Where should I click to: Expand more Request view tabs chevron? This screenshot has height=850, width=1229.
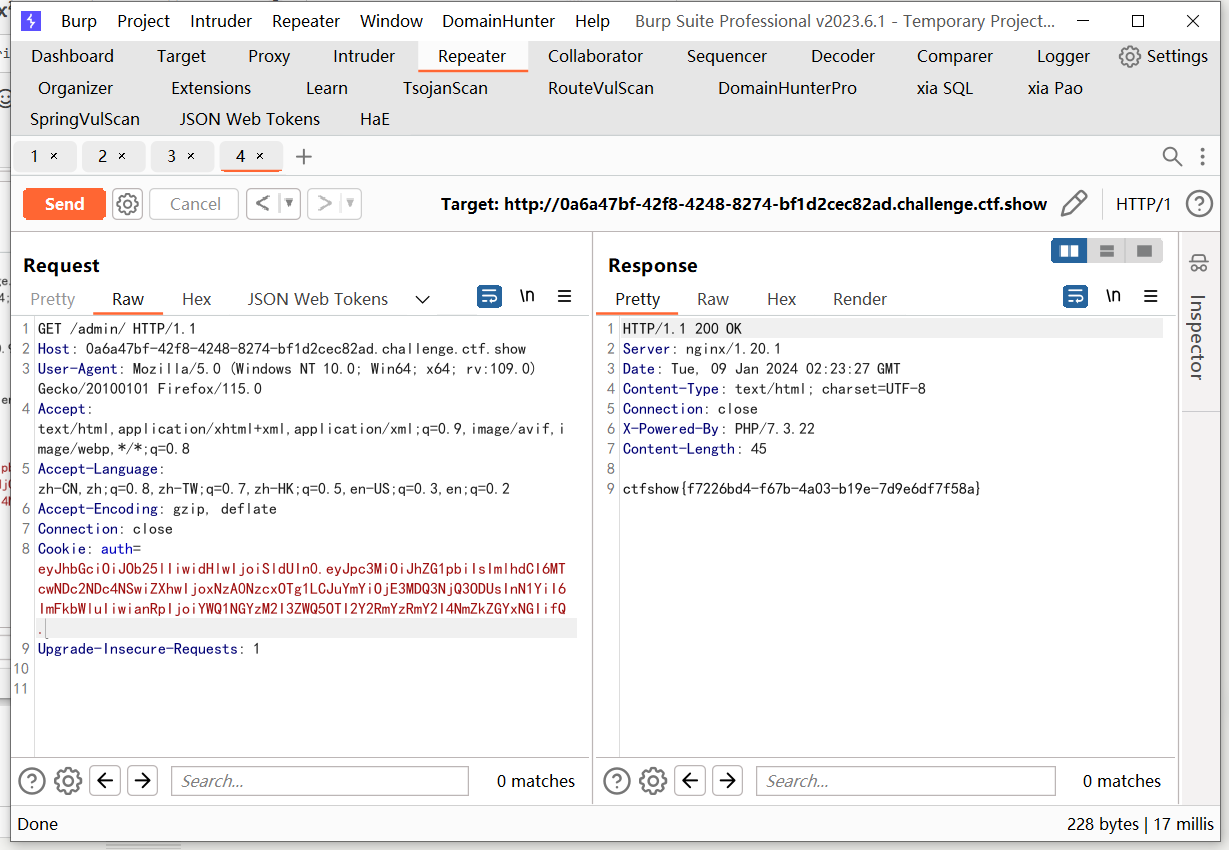pyautogui.click(x=423, y=299)
